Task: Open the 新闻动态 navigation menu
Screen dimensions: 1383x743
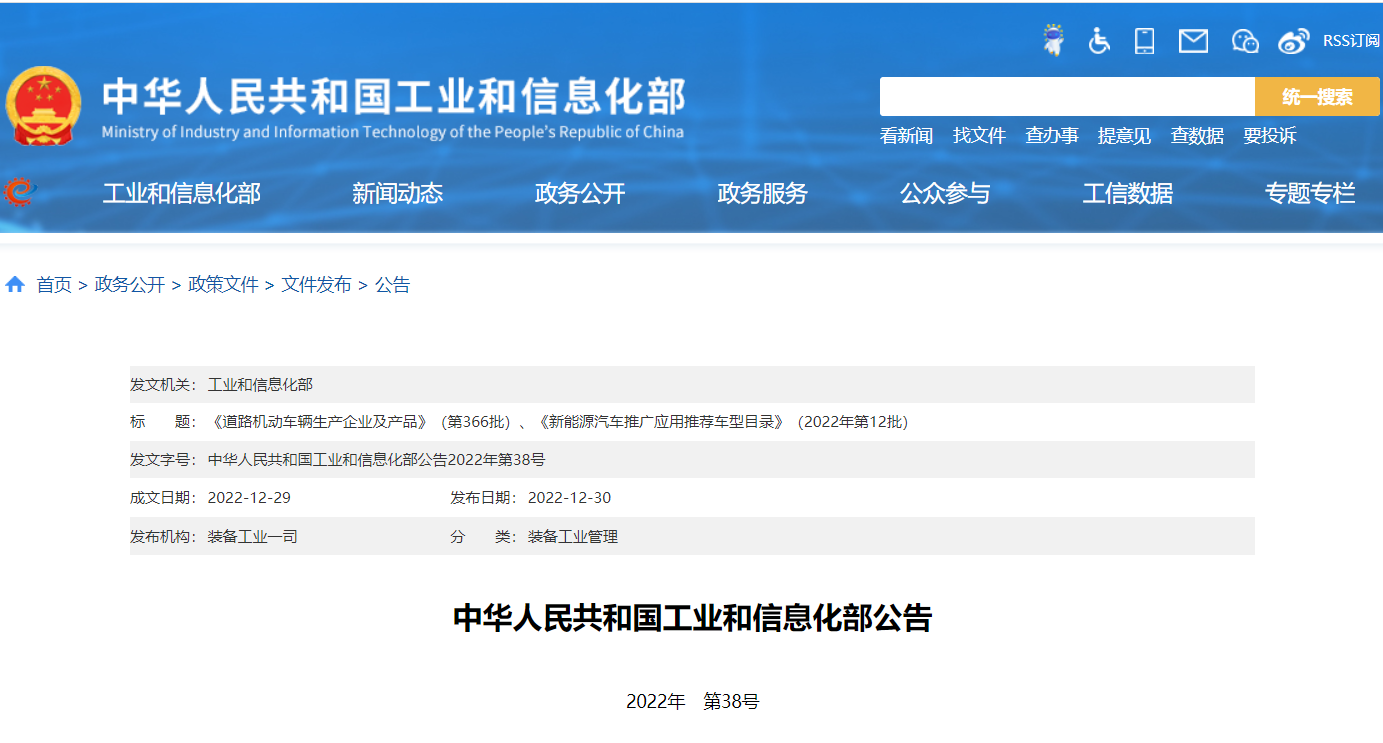Action: 397,194
